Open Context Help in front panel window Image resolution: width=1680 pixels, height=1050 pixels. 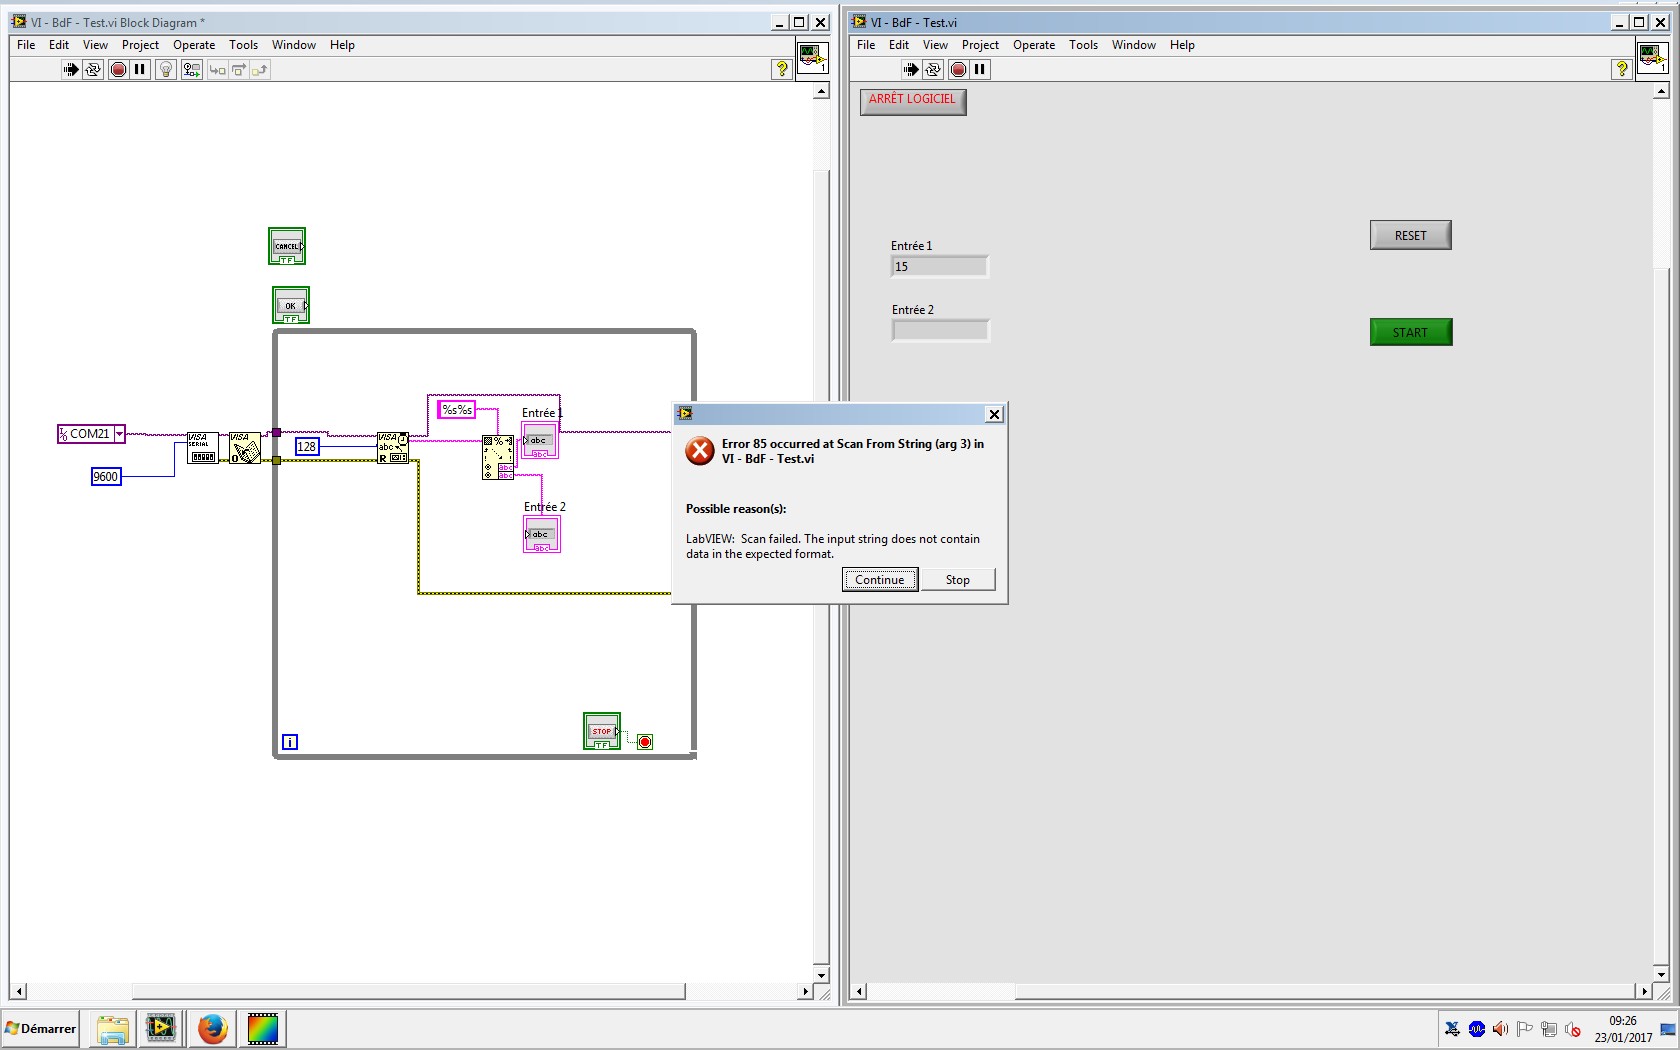click(1622, 69)
